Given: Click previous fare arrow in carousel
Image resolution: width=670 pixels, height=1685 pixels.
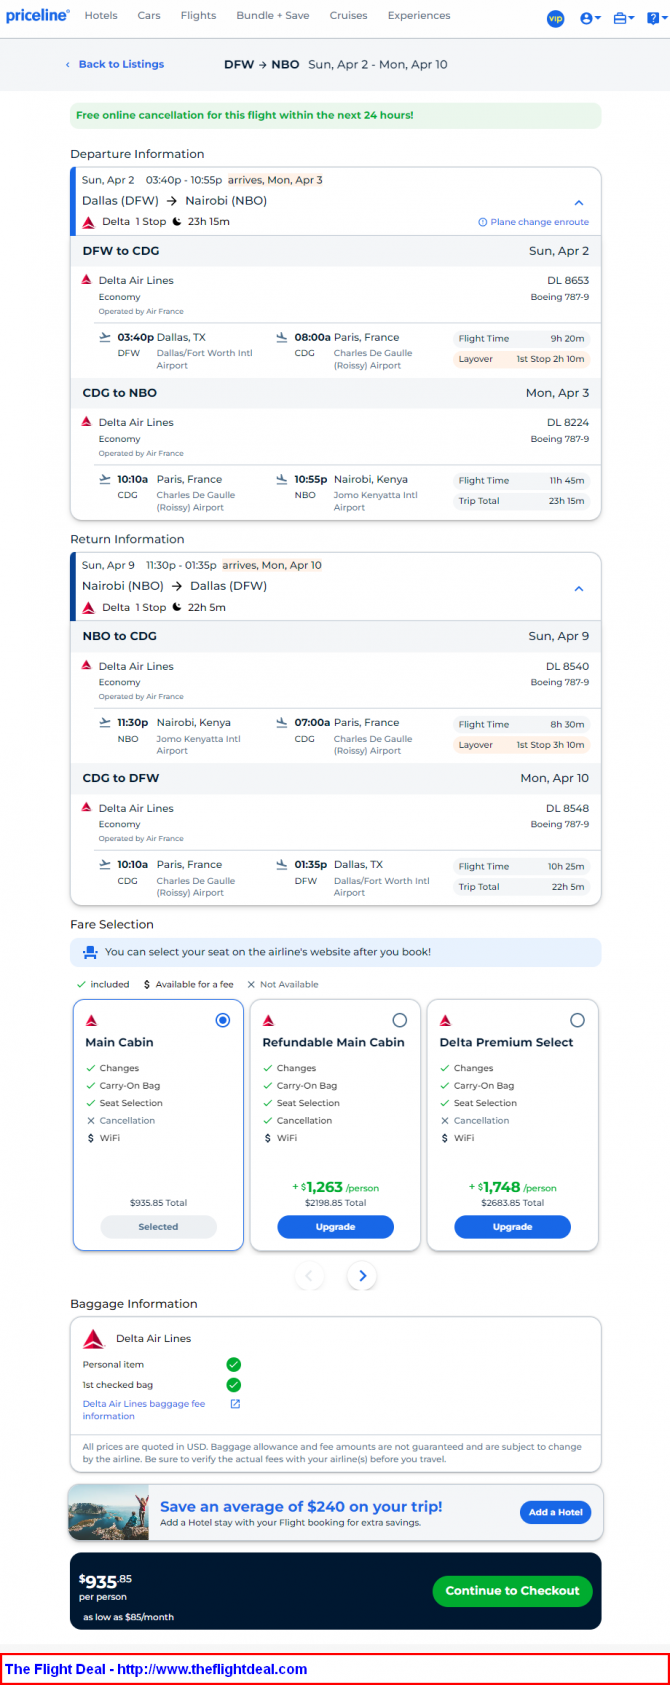Looking at the screenshot, I should (309, 1276).
